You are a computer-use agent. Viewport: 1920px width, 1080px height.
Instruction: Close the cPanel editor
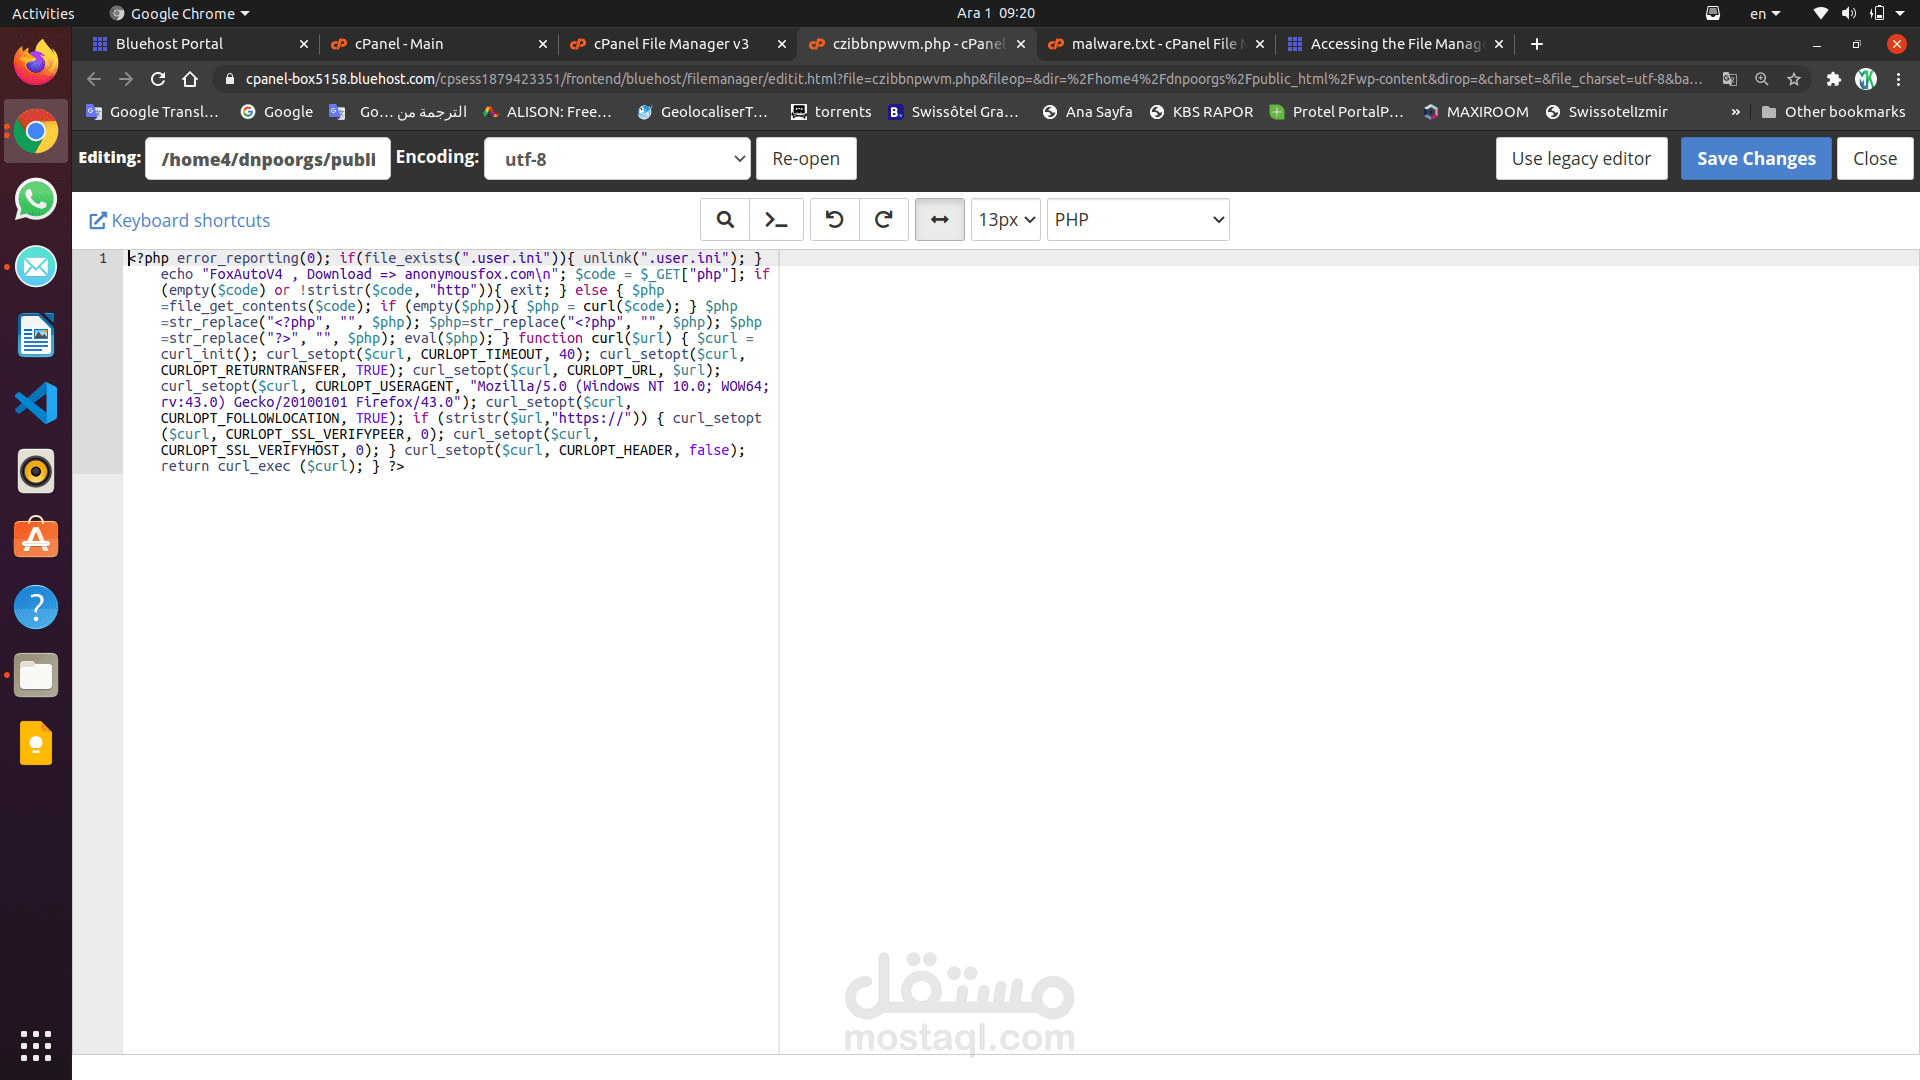[x=1875, y=159]
